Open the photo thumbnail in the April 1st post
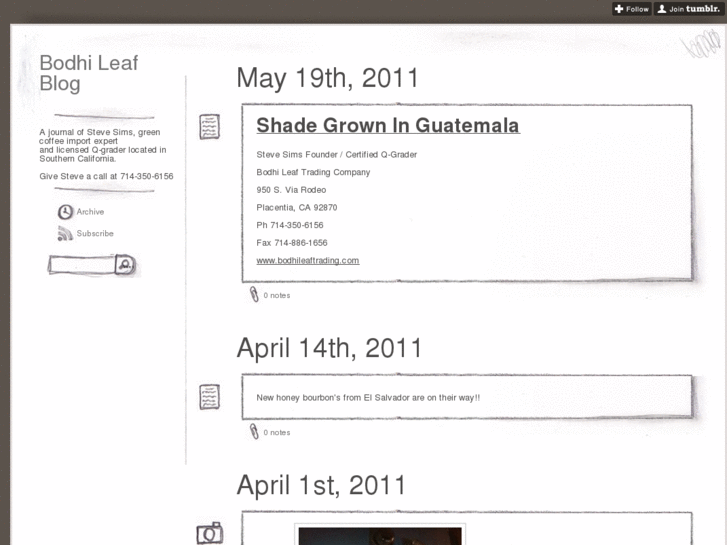This screenshot has height=545, width=727. pos(380,535)
